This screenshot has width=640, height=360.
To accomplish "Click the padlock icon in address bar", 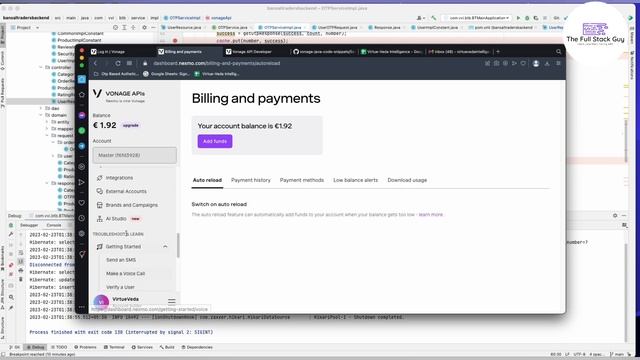I will point(145,64).
